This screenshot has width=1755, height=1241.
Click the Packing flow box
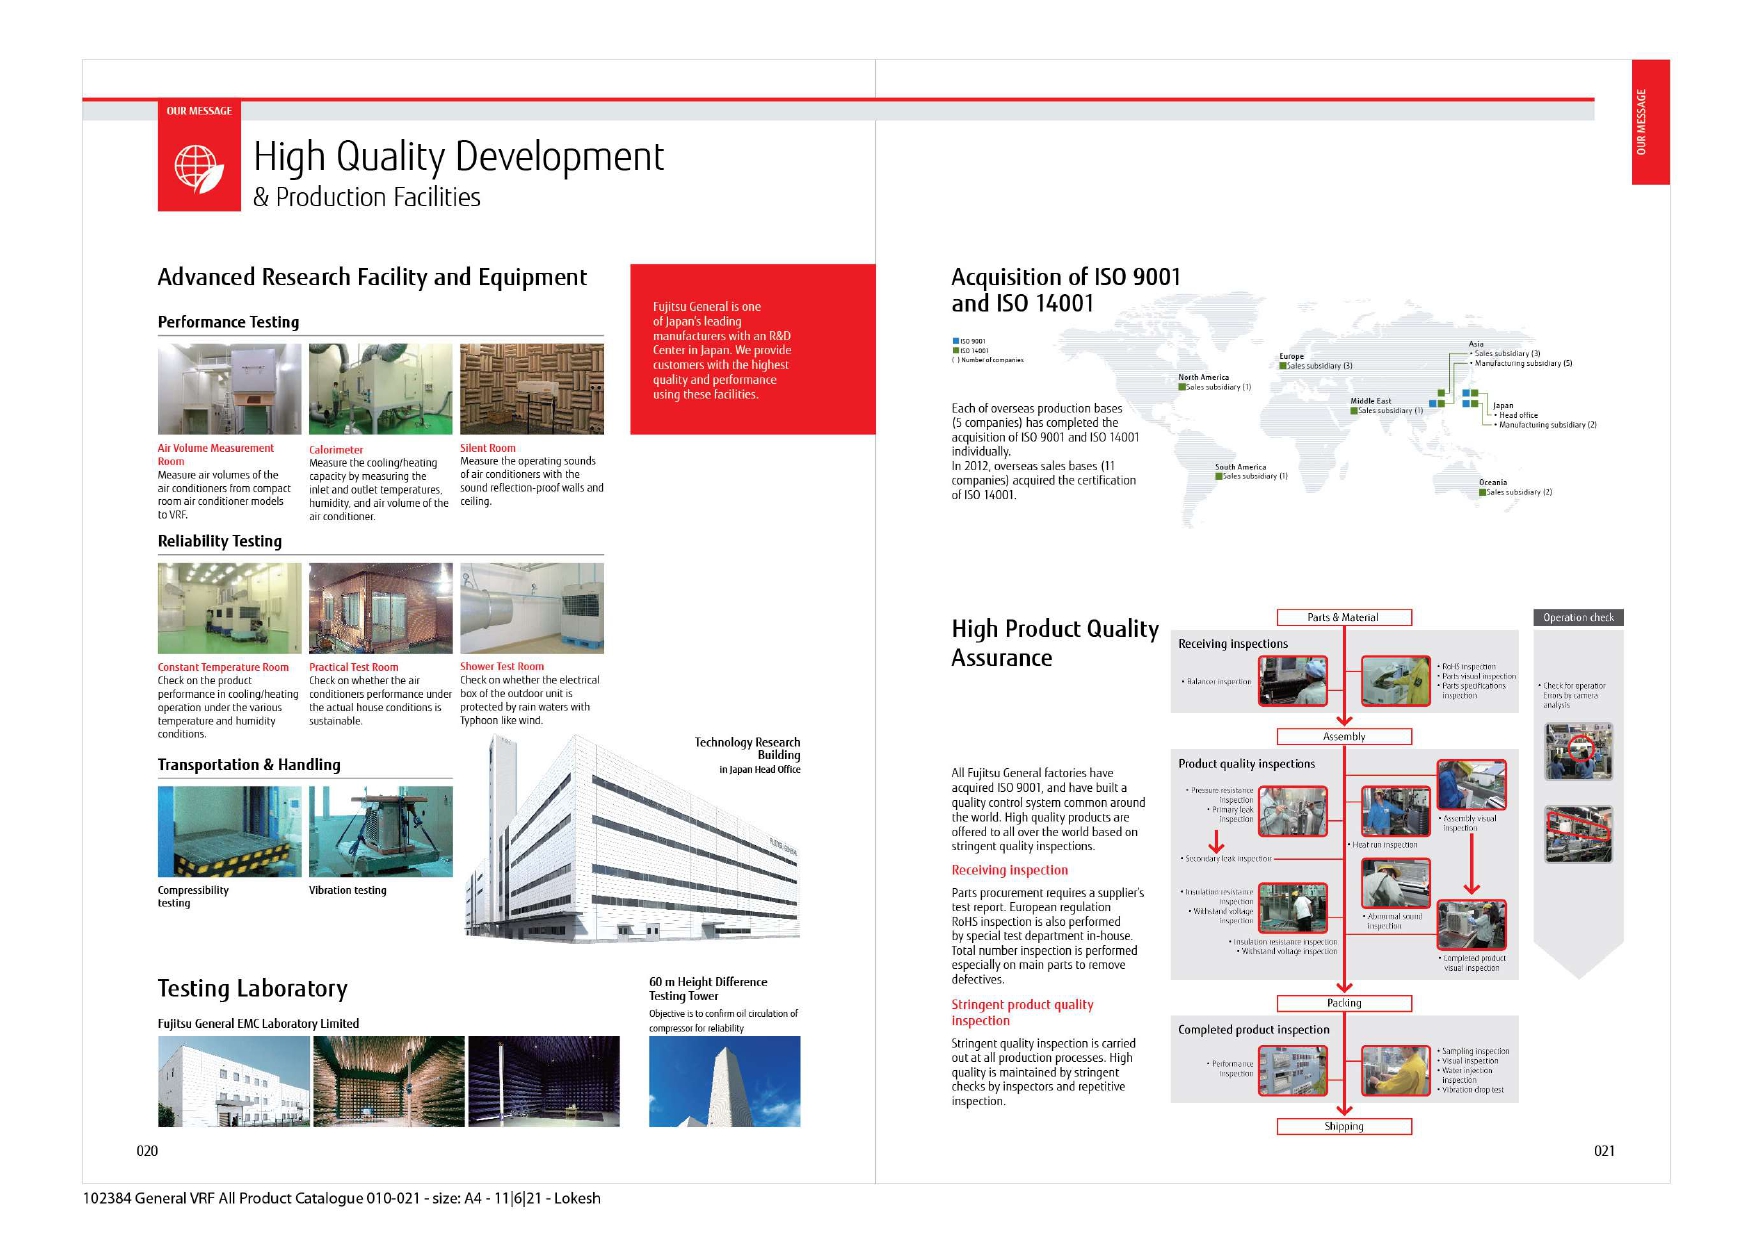point(1344,1003)
